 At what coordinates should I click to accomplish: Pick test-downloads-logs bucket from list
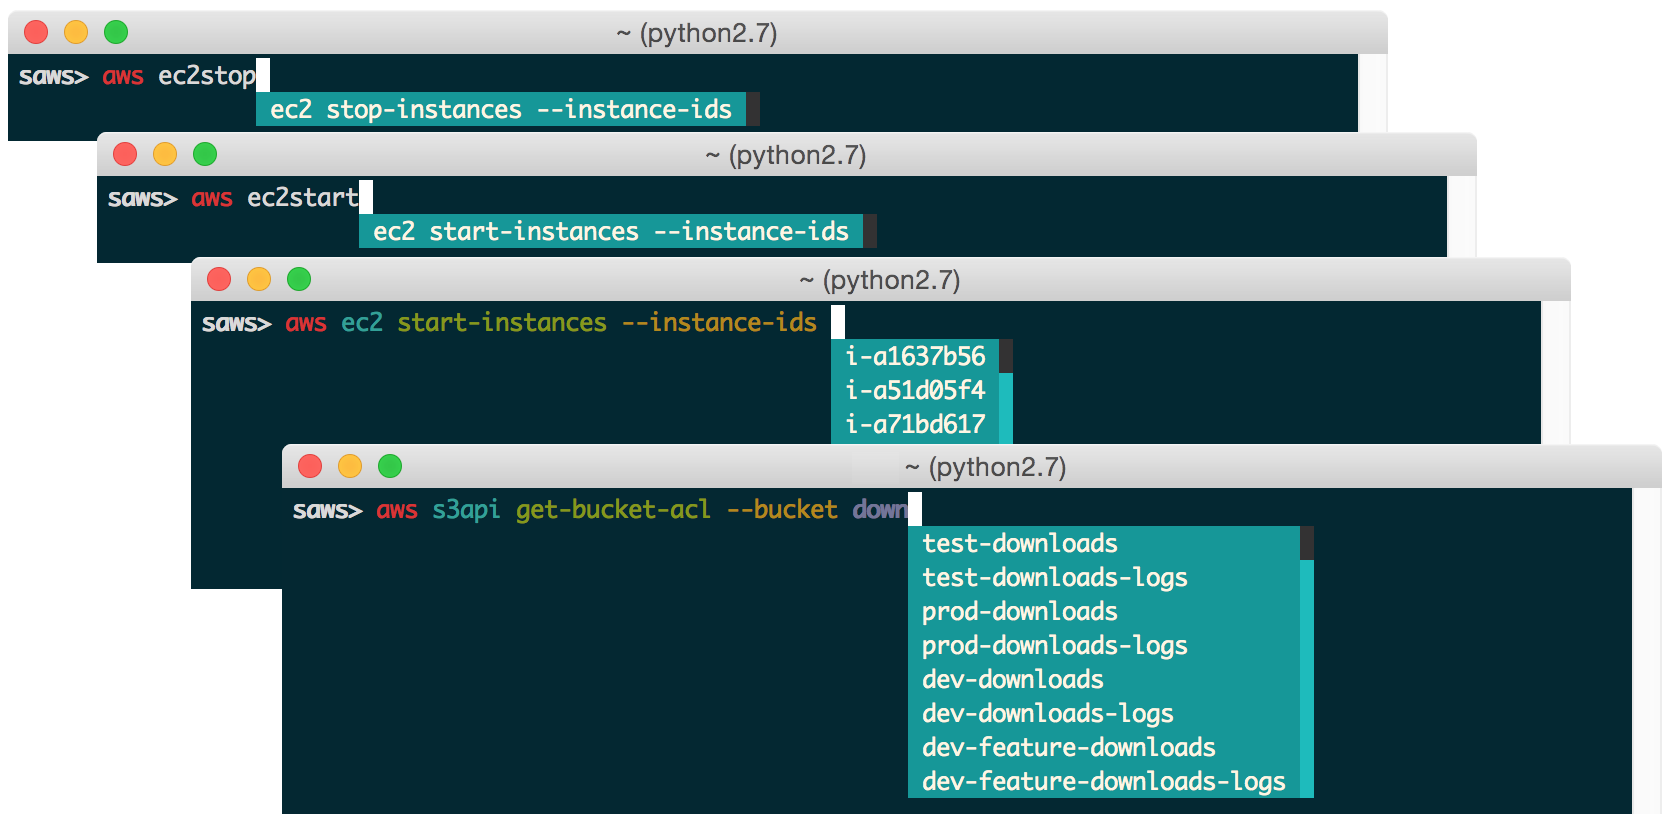[1104, 577]
